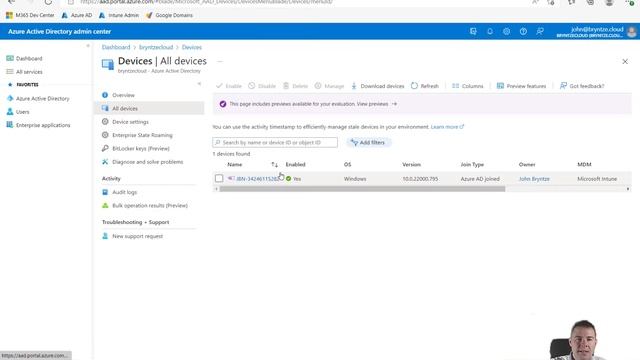The width and height of the screenshot is (640, 360).
Task: Open owner John Bryntze link
Action: point(534,179)
